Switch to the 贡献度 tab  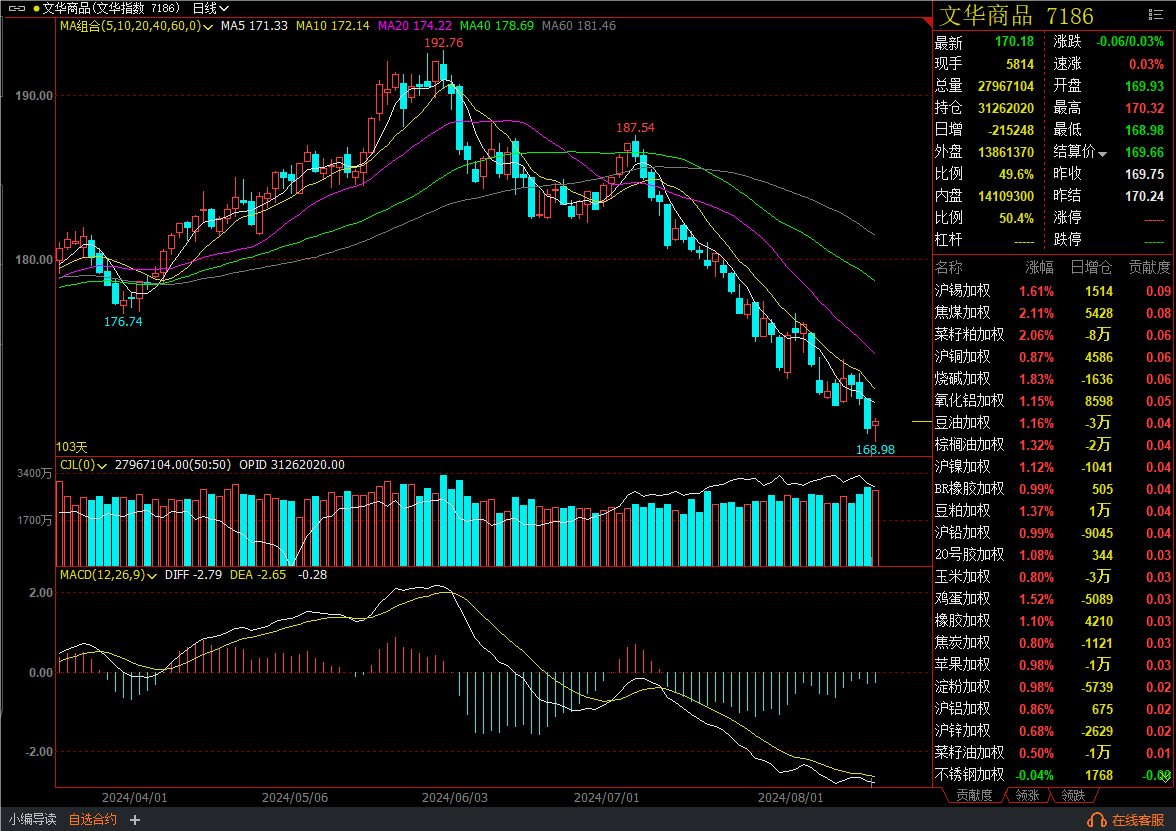[x=974, y=796]
